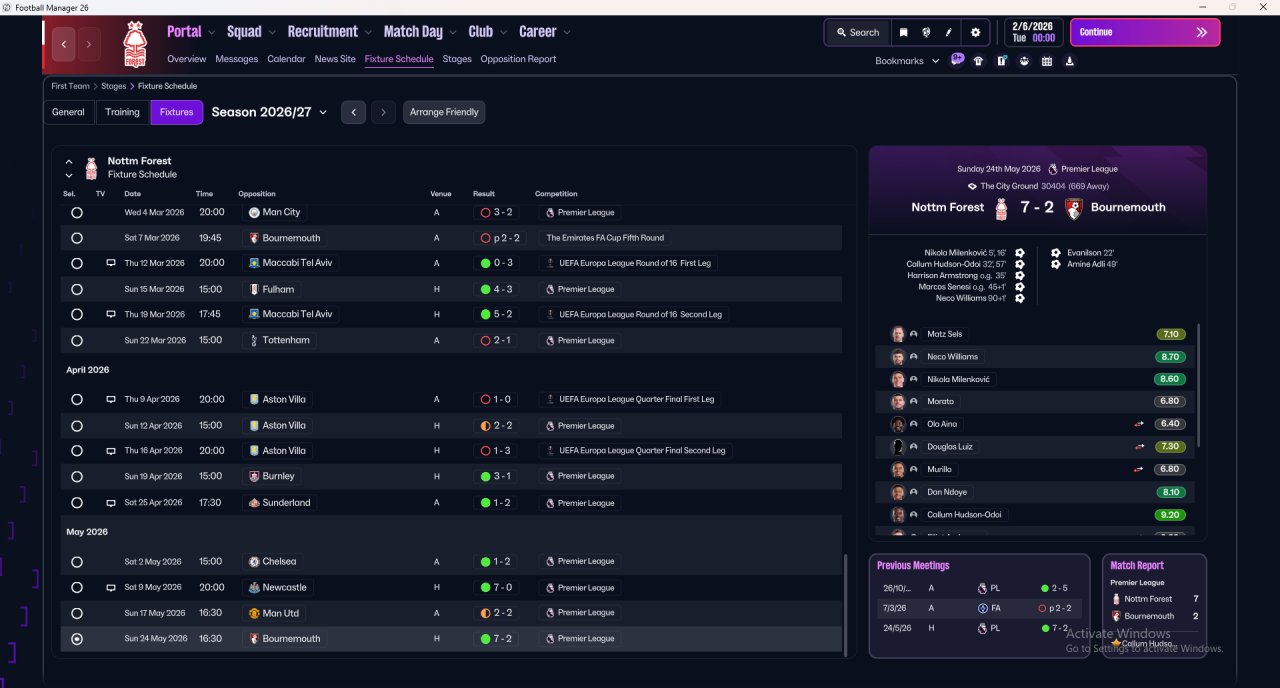Open the 9+ messages chat bubble shortcut
Image resolution: width=1280 pixels, height=688 pixels.
957,60
